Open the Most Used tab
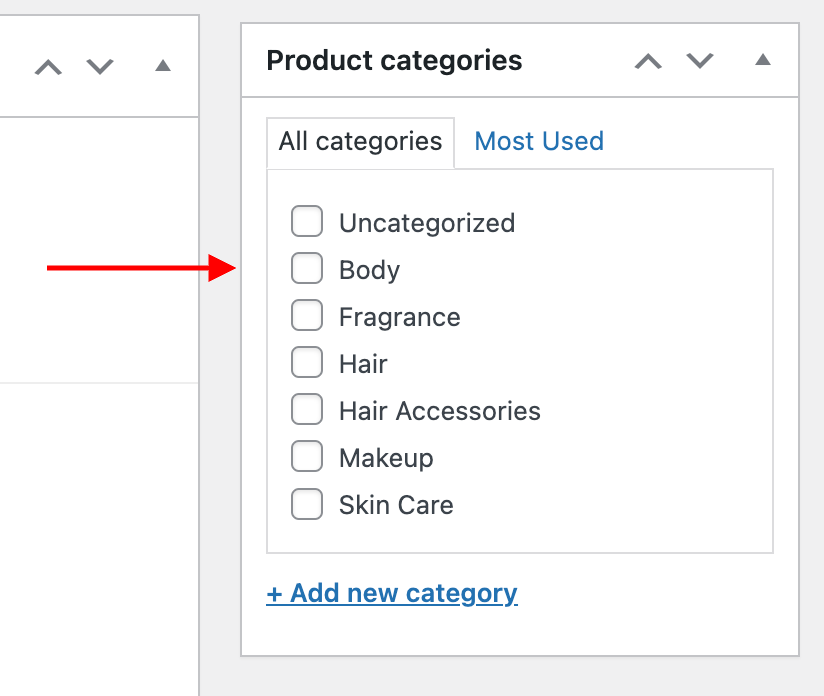 click(x=539, y=142)
